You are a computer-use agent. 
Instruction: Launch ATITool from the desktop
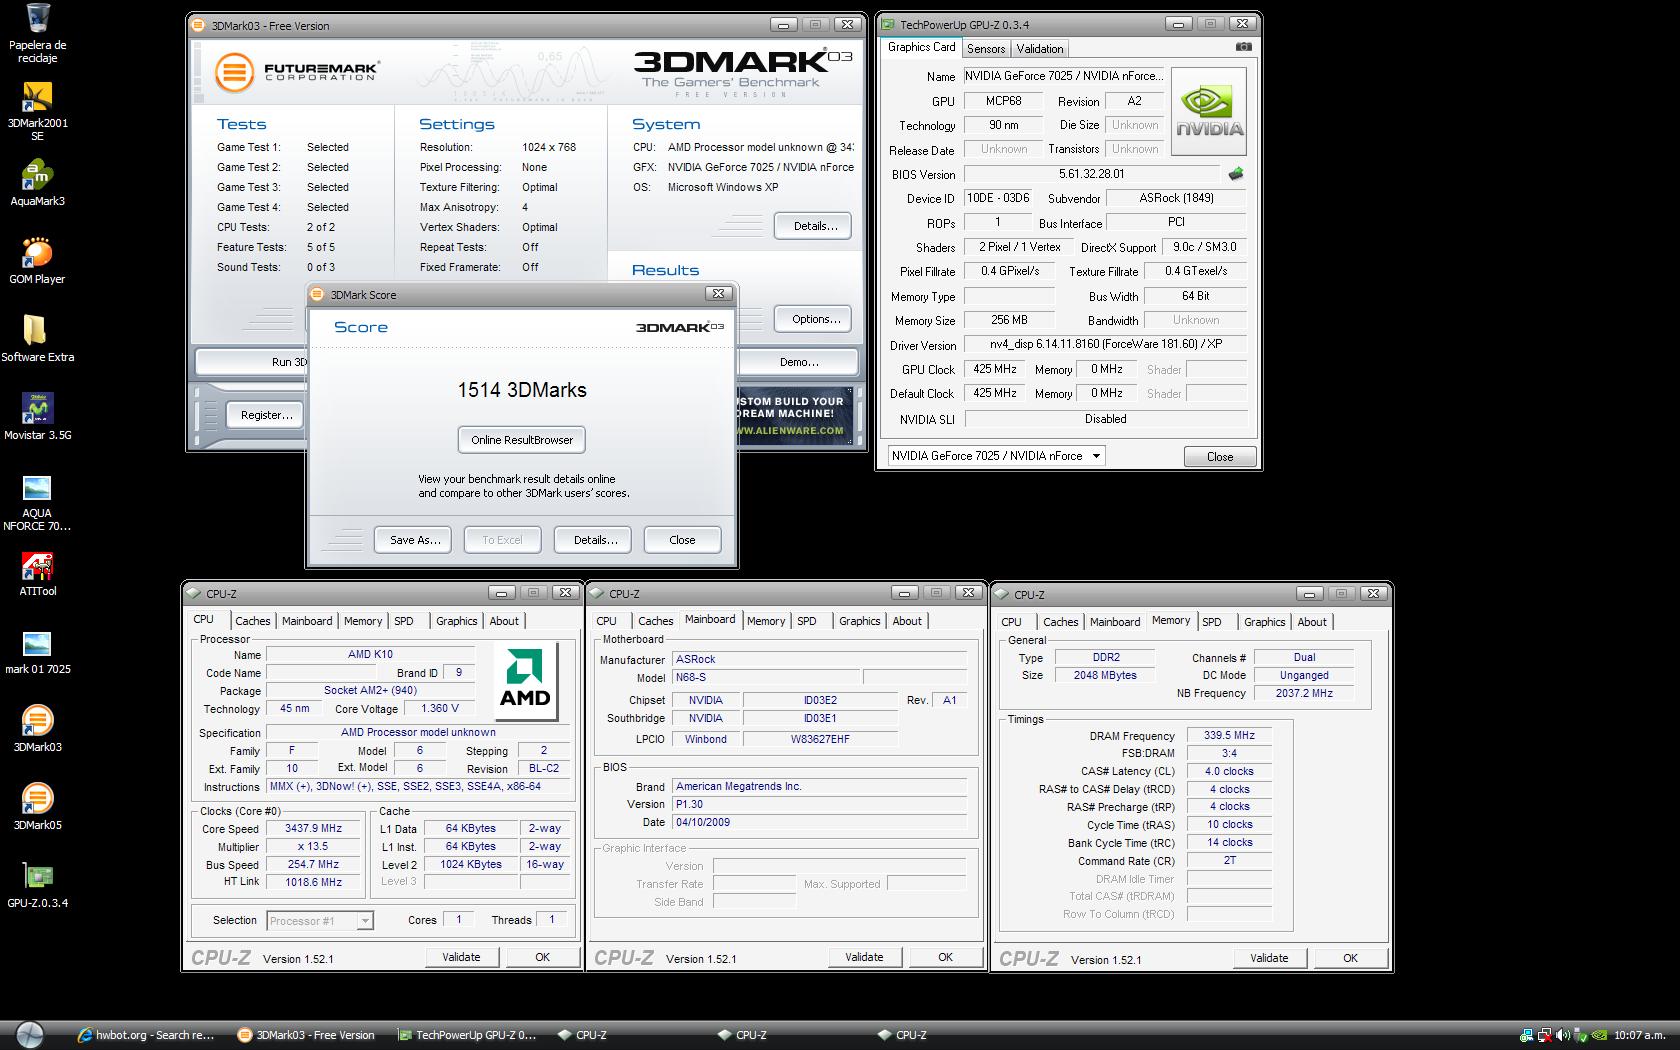37,573
